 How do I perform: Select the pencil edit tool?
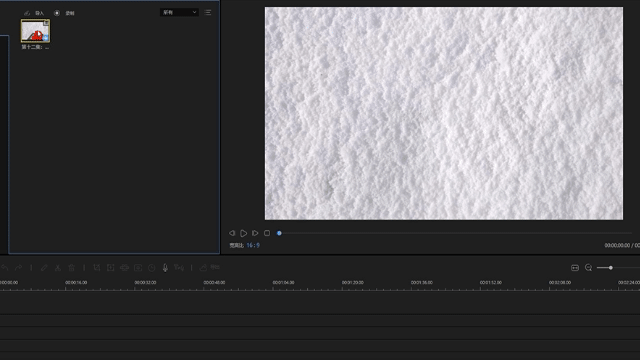44,268
